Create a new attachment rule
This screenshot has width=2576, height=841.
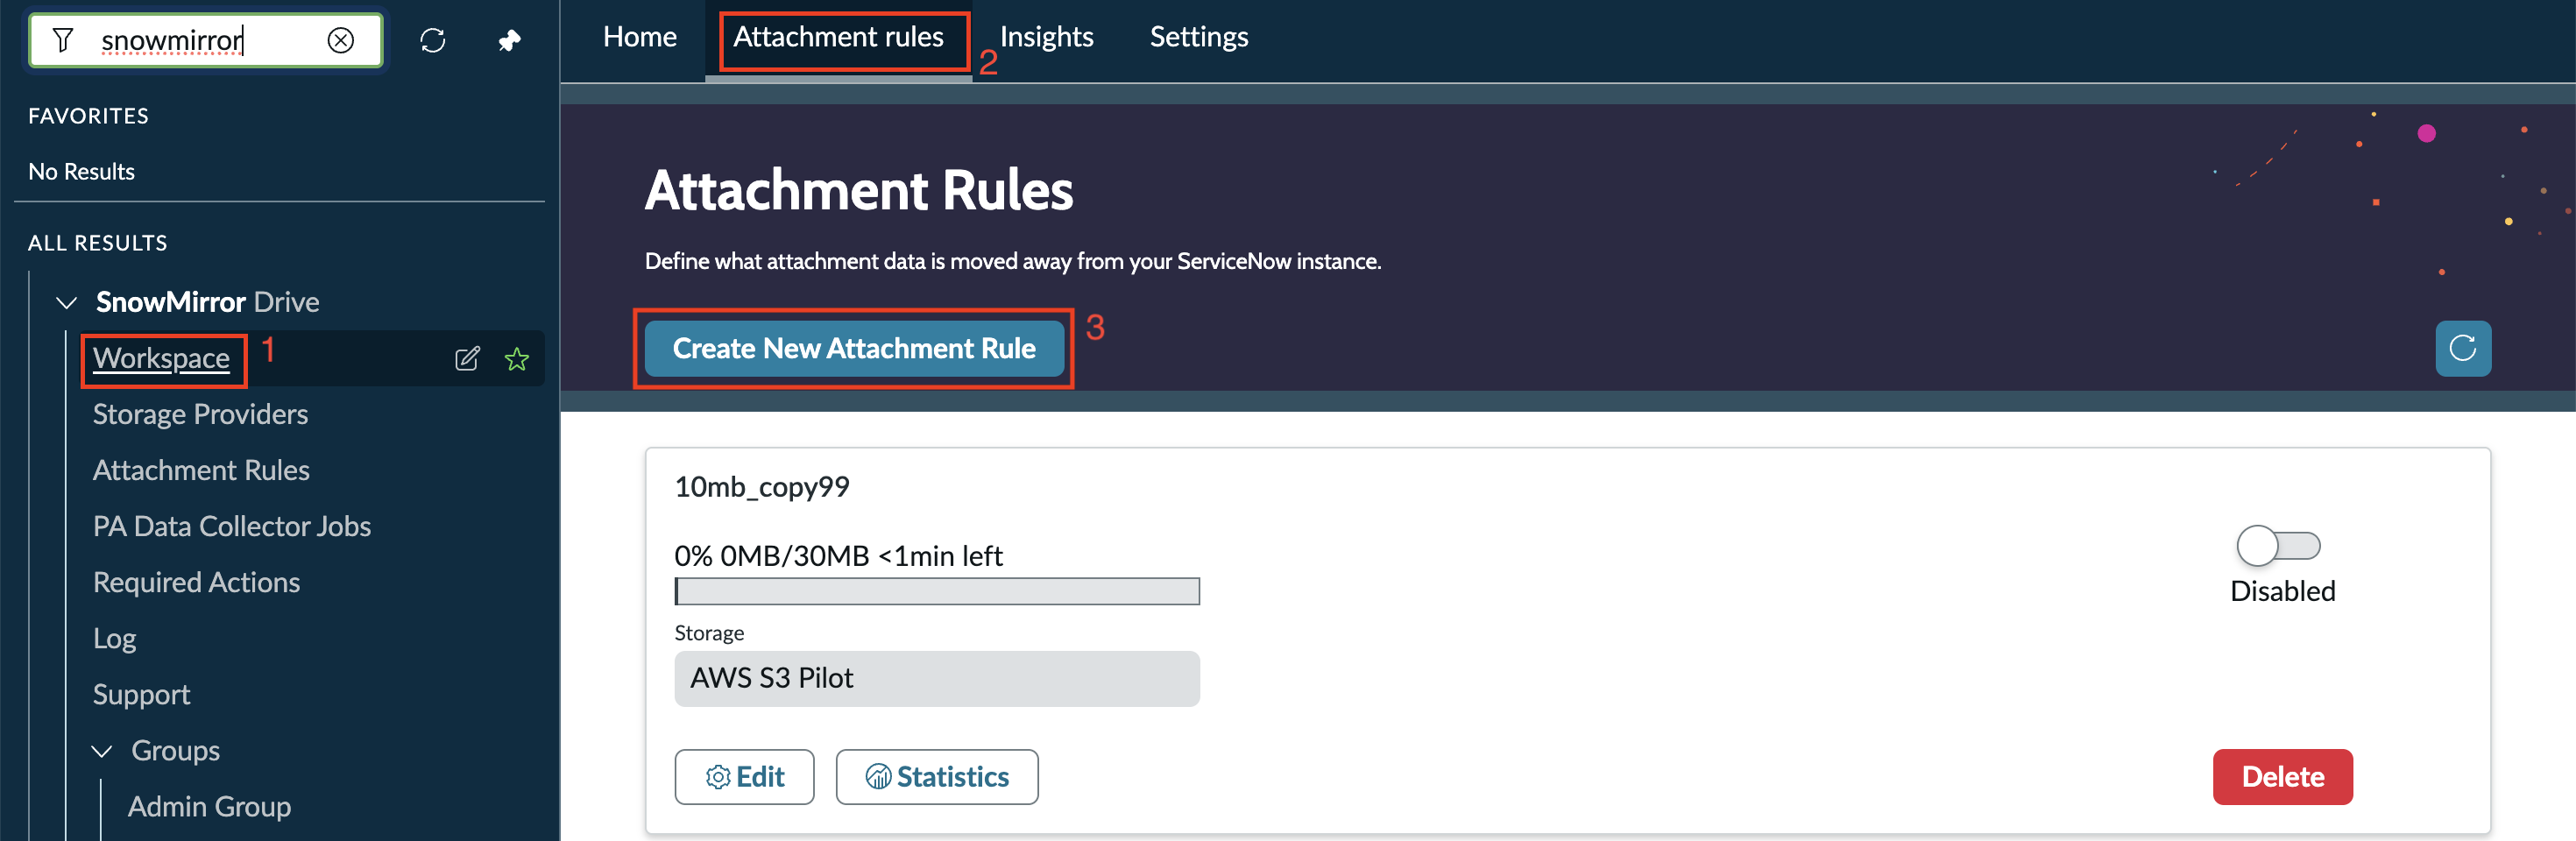(854, 348)
